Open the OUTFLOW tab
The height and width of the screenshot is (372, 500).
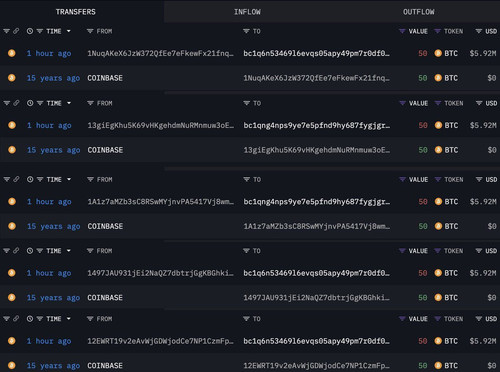coord(419,12)
